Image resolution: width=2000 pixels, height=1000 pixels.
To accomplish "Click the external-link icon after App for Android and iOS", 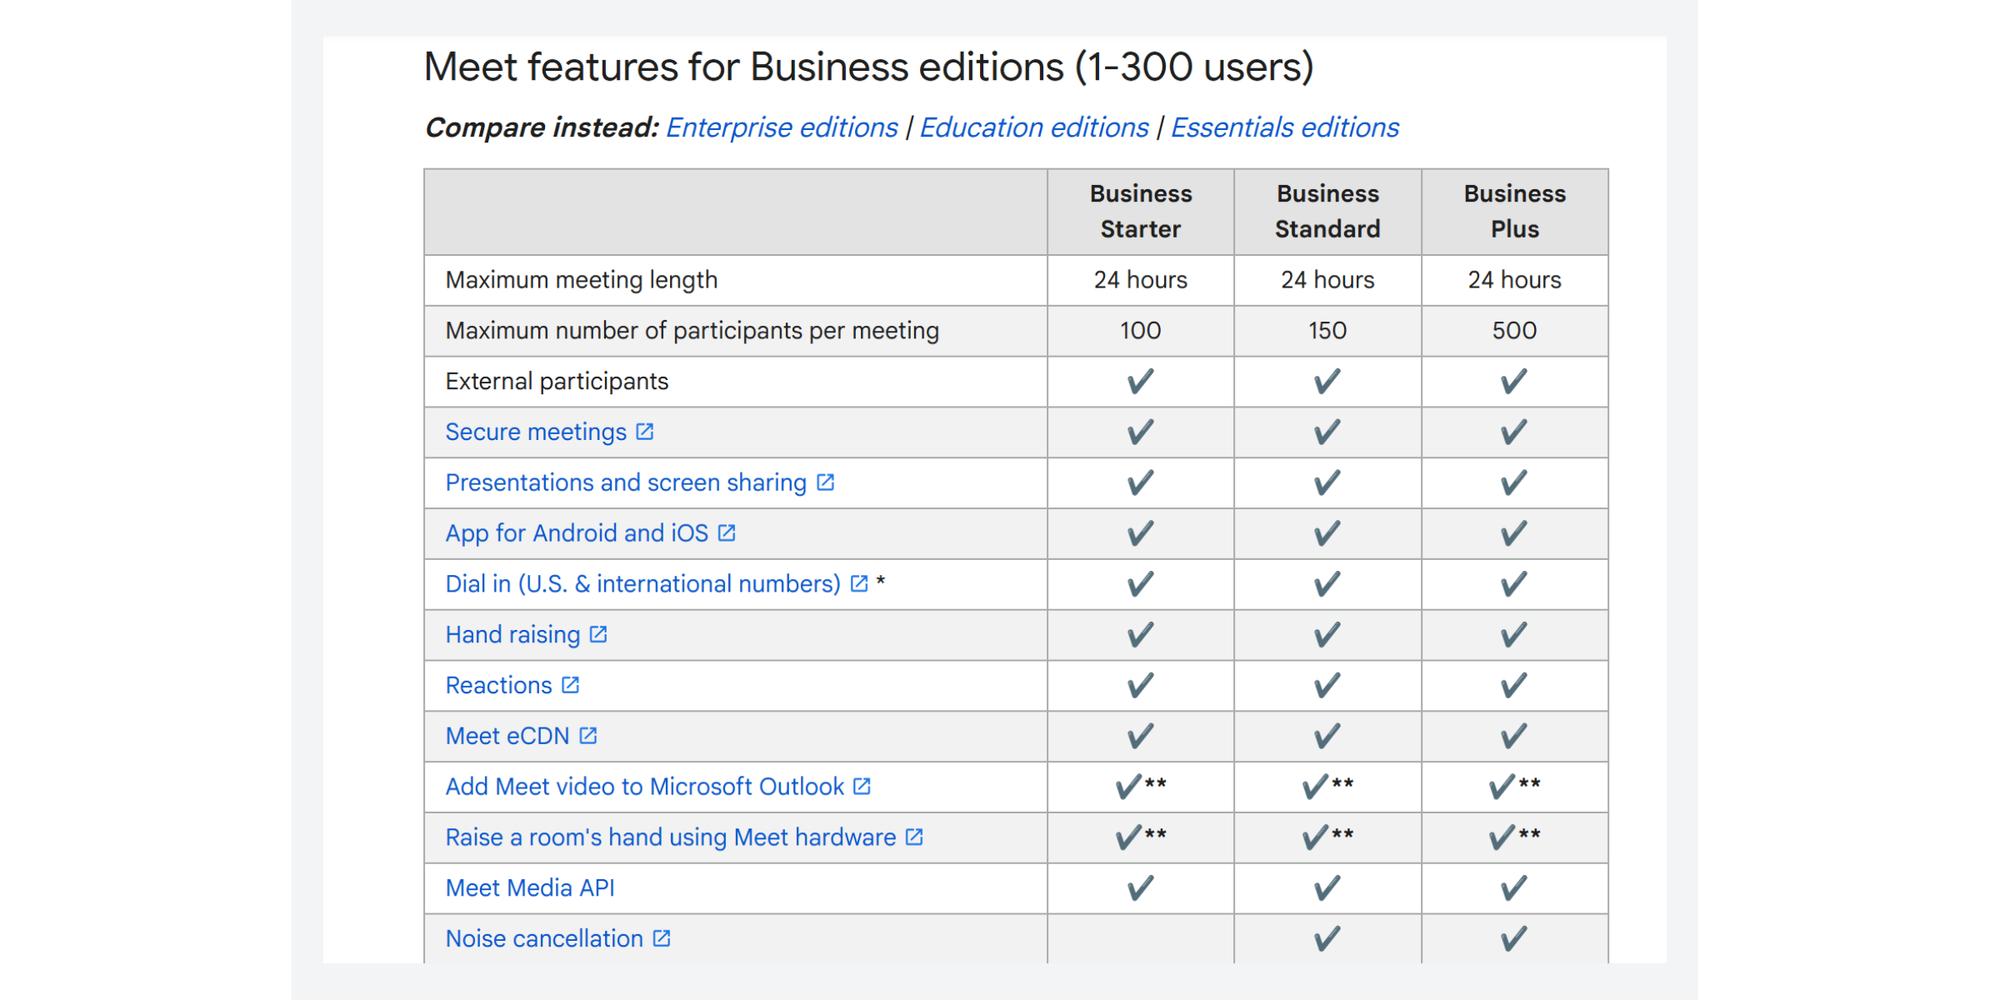I will click(727, 534).
